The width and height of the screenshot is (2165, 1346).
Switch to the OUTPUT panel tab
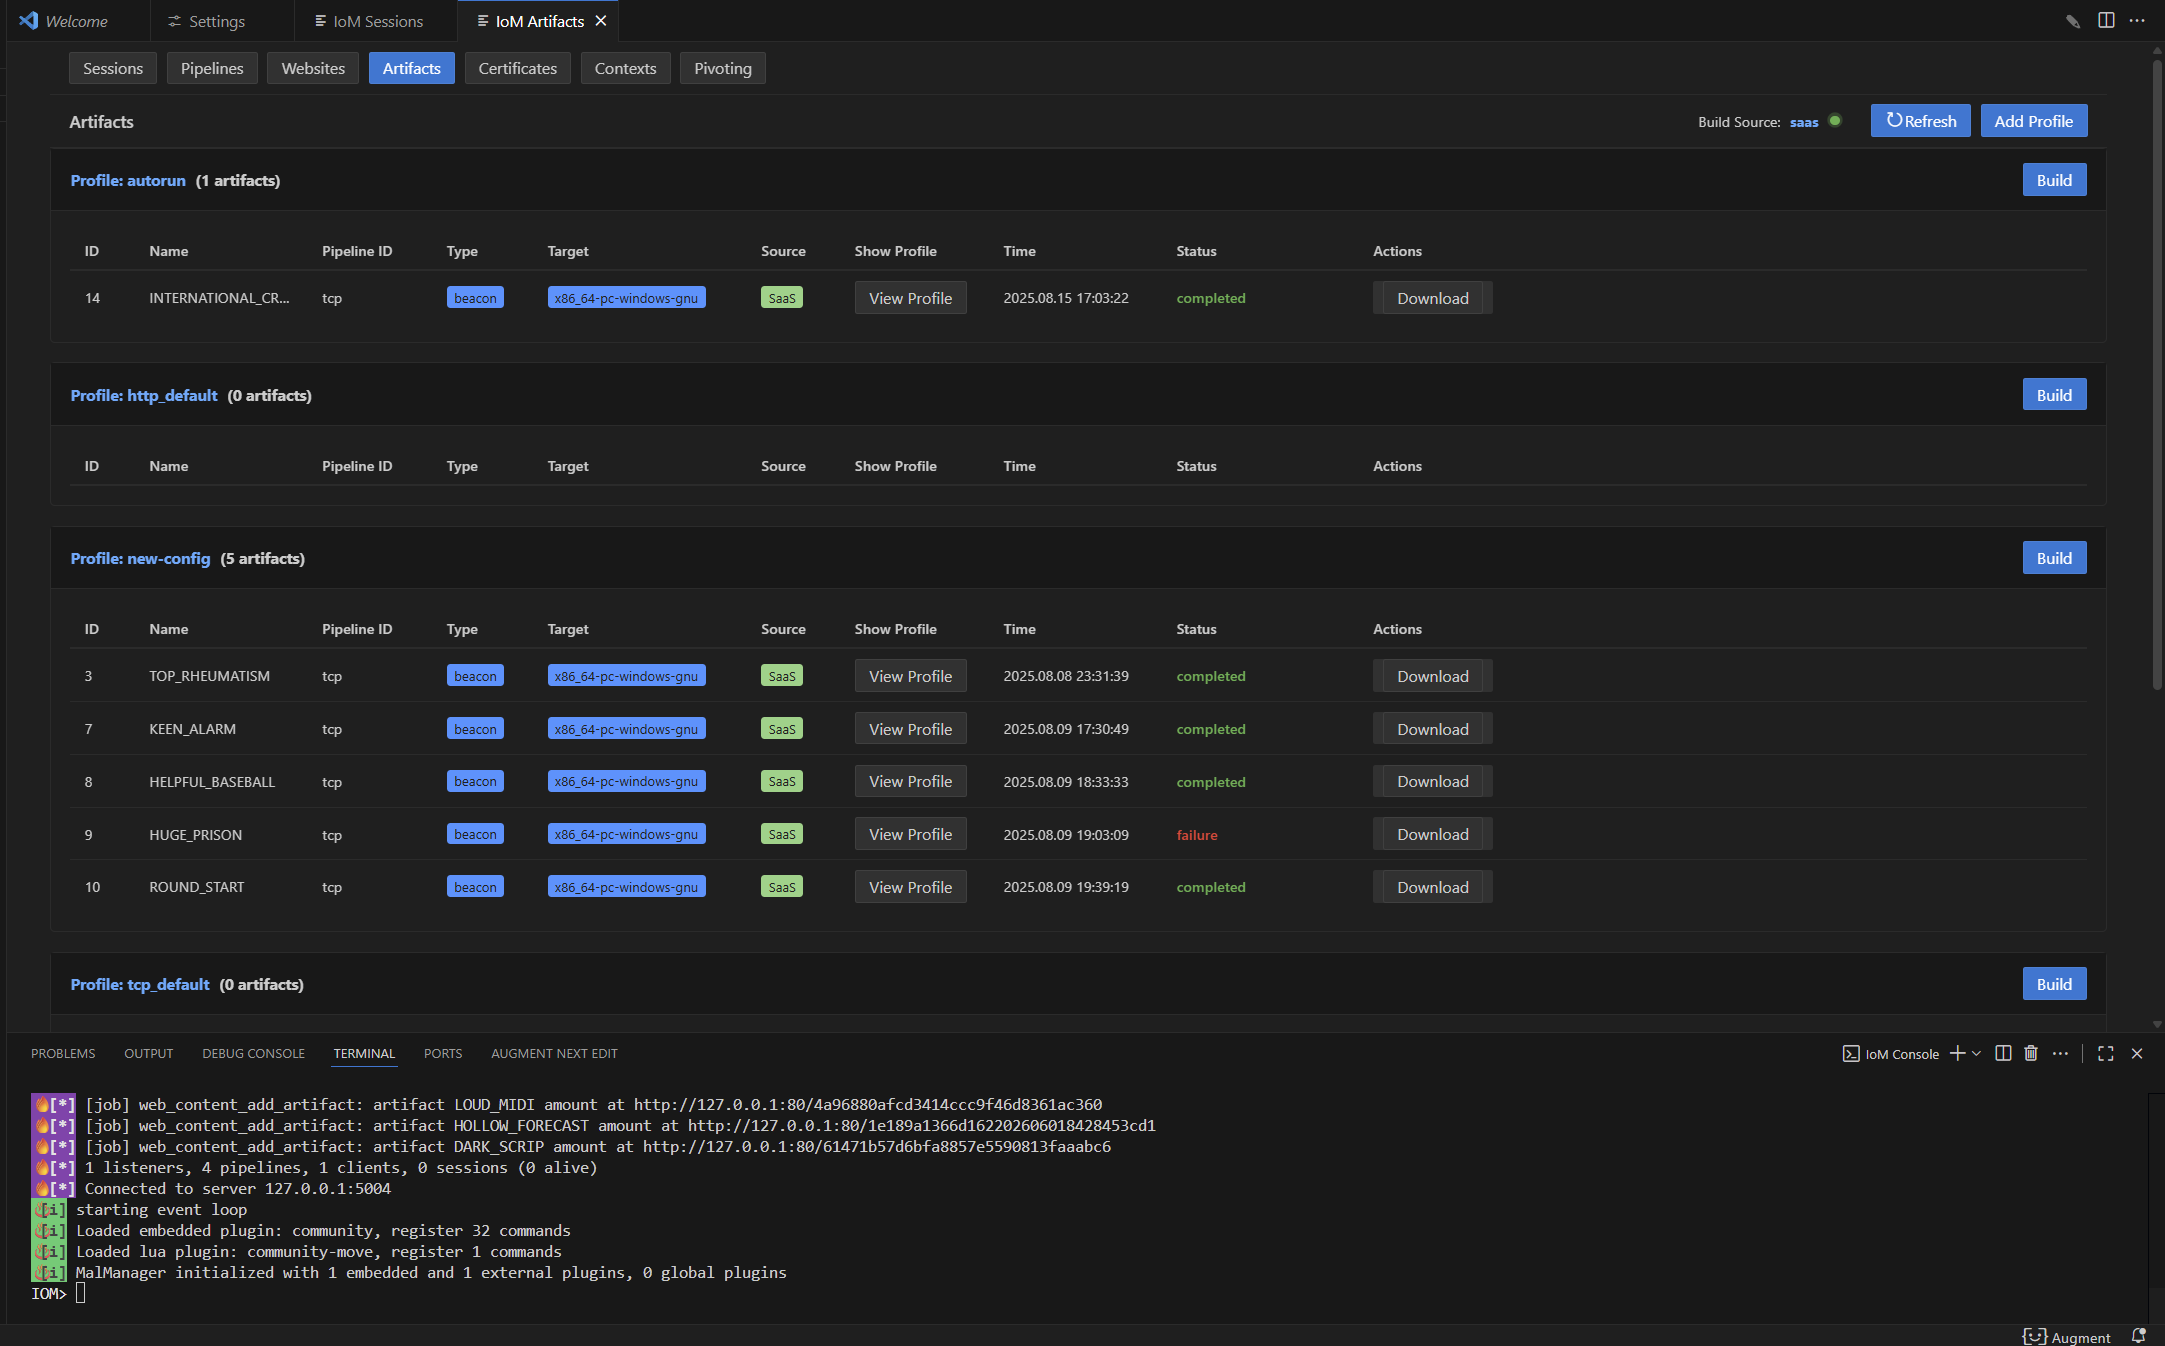pyautogui.click(x=148, y=1053)
